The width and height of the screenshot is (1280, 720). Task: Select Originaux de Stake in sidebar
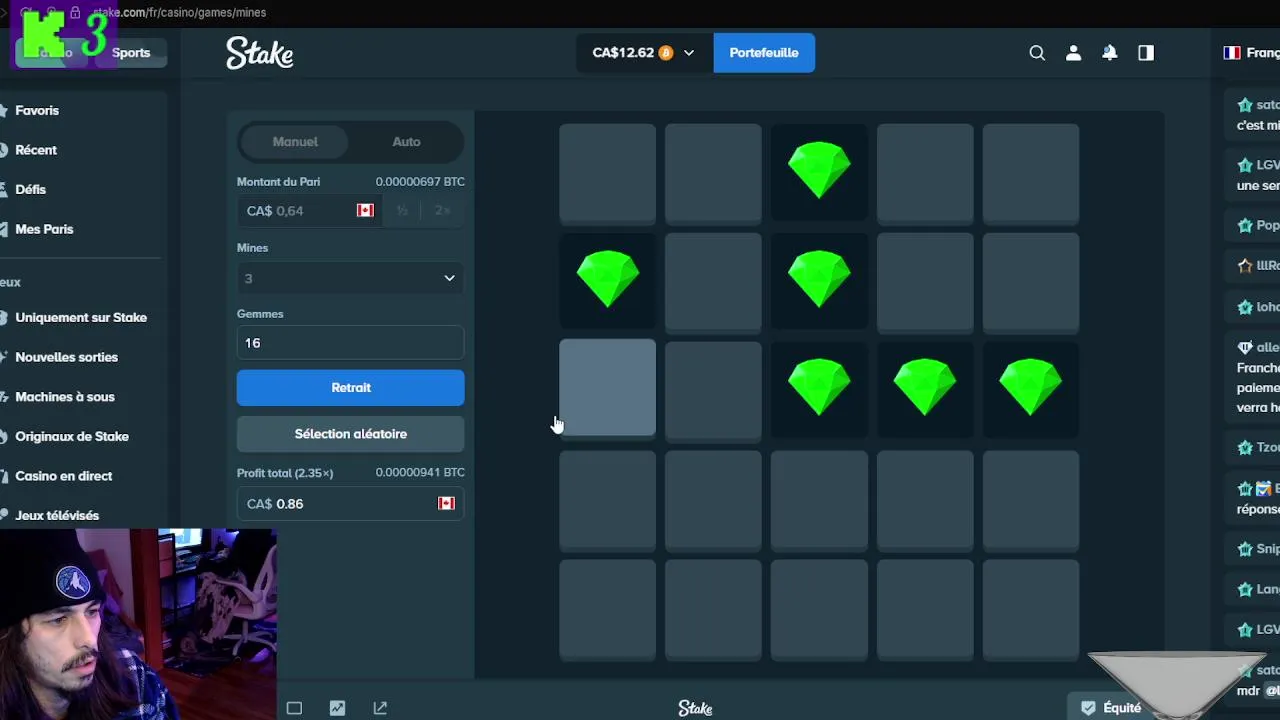(x=72, y=436)
